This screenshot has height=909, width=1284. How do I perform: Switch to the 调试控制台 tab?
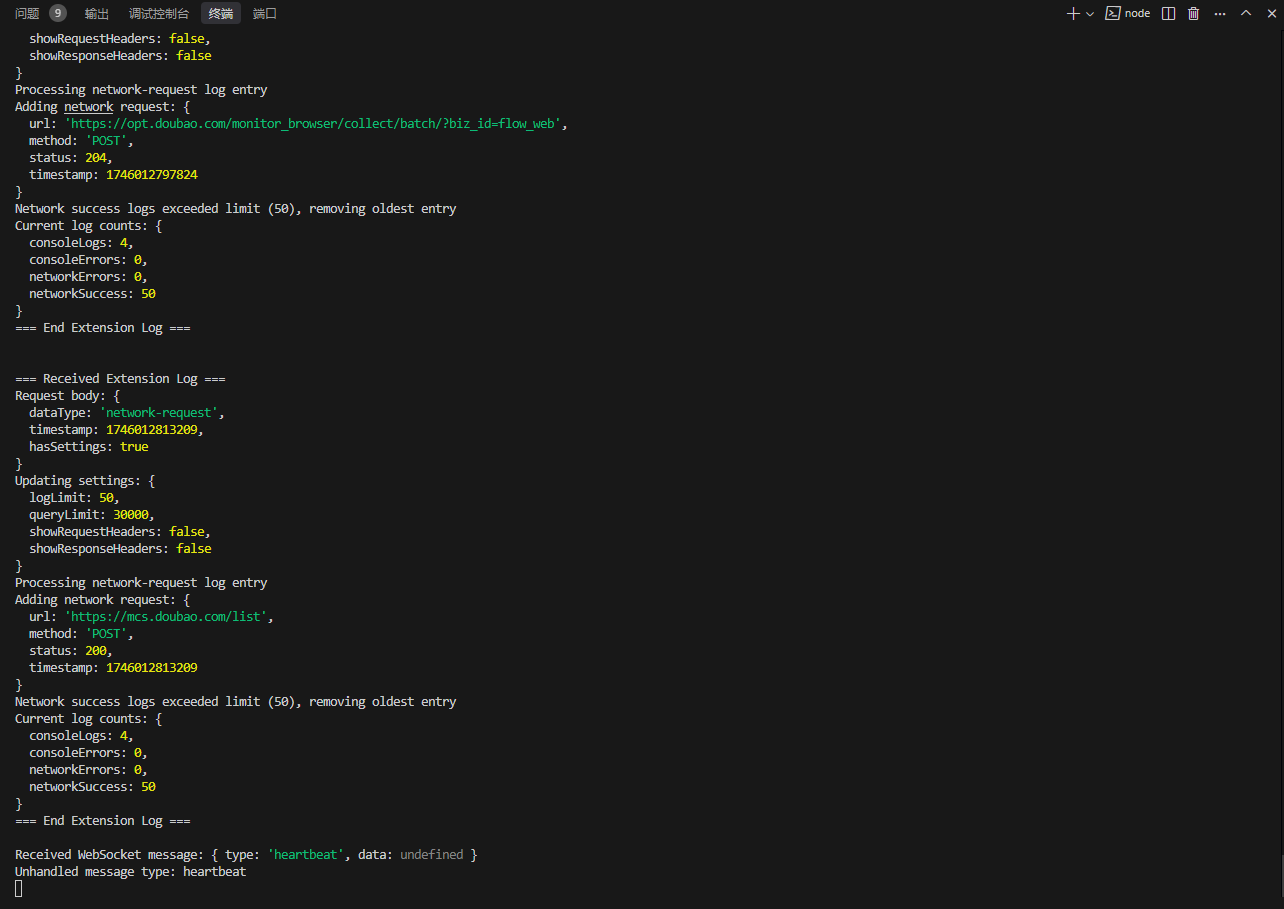[x=159, y=14]
